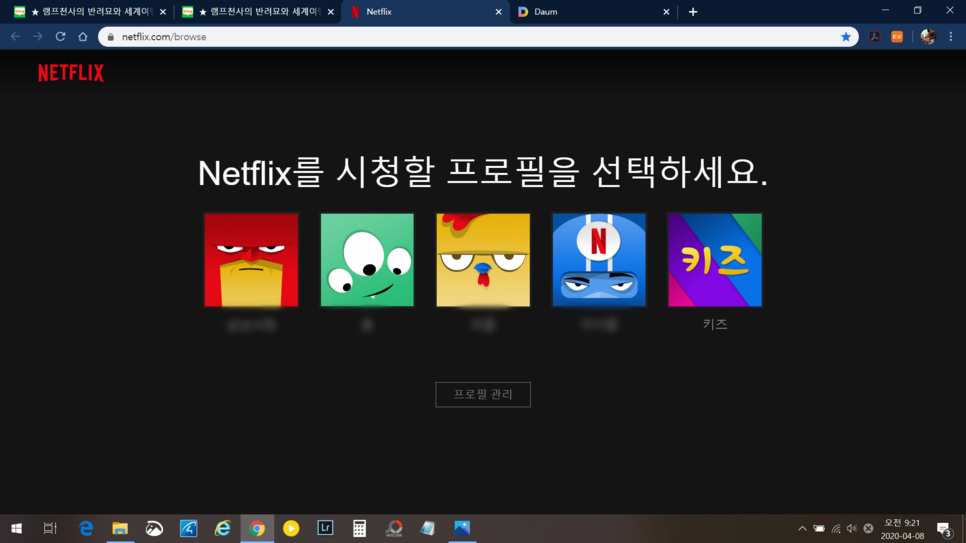Click the Netflix logo
The width and height of the screenshot is (966, 543).
tap(71, 73)
